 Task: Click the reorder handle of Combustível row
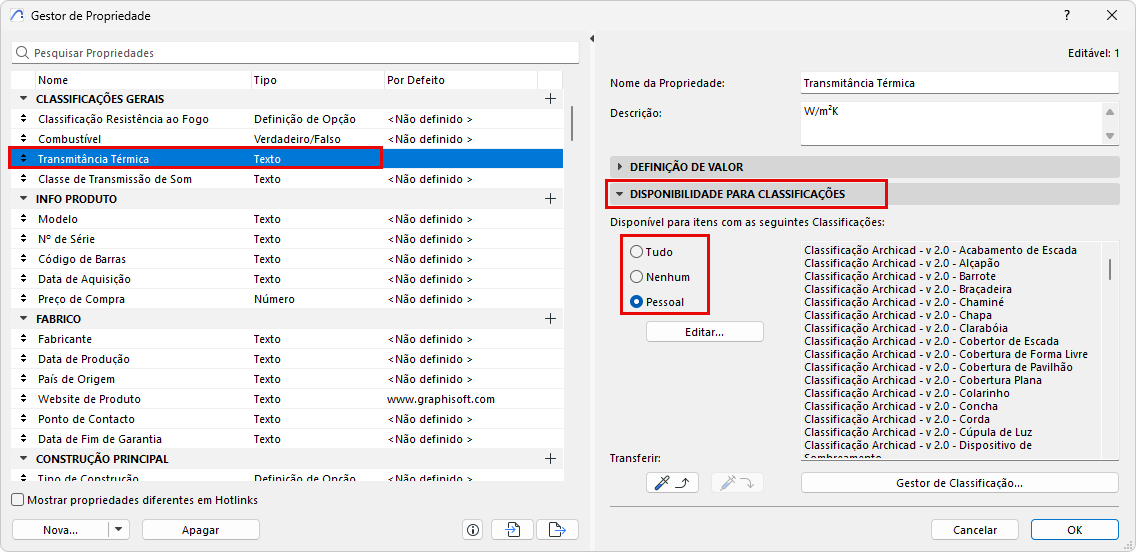coord(23,138)
